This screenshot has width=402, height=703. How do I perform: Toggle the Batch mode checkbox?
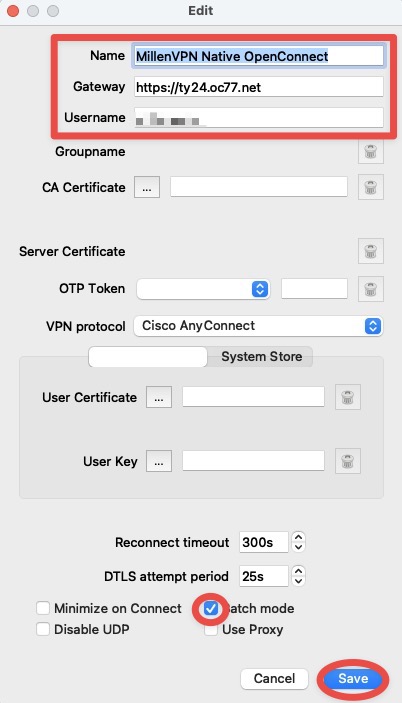coord(211,608)
